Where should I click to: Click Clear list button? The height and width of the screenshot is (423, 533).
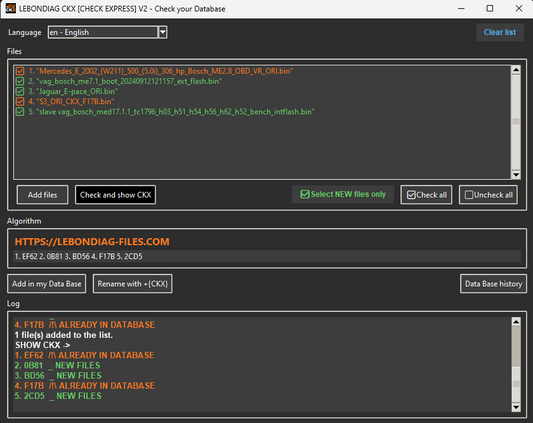coord(500,32)
